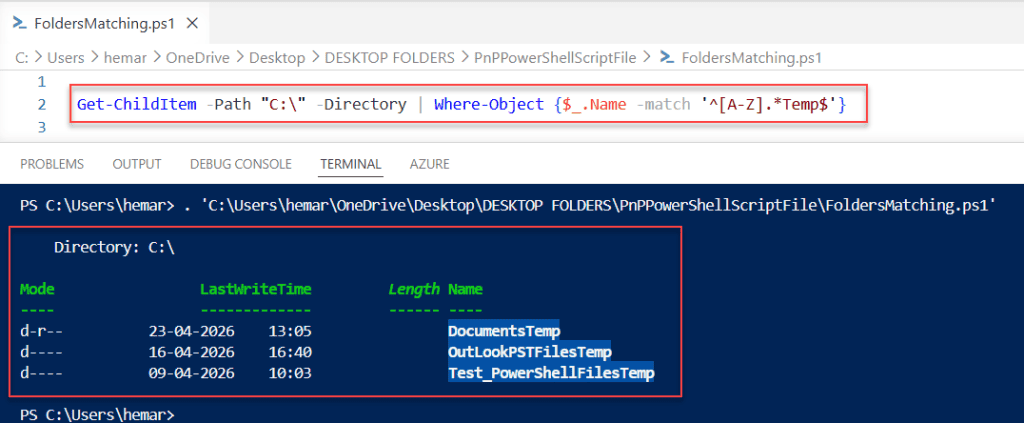Click 'Desktop' breadcrumb segment
Screen dimensions: 1024x423
pos(277,57)
